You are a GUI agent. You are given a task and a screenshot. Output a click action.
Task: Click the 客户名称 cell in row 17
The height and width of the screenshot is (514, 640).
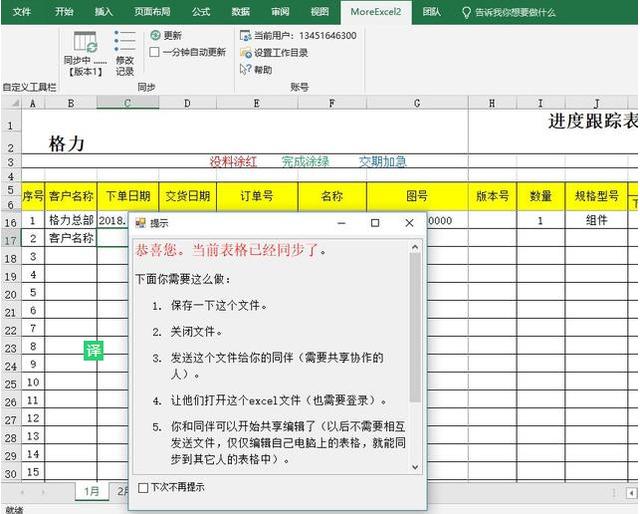71,238
